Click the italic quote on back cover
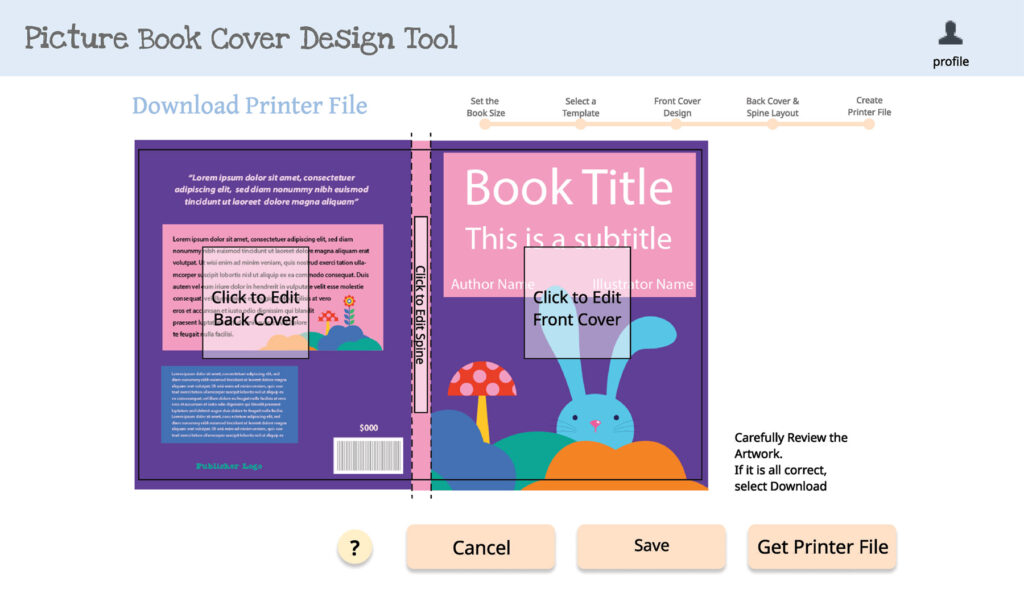The width and height of the screenshot is (1024, 597). point(271,189)
